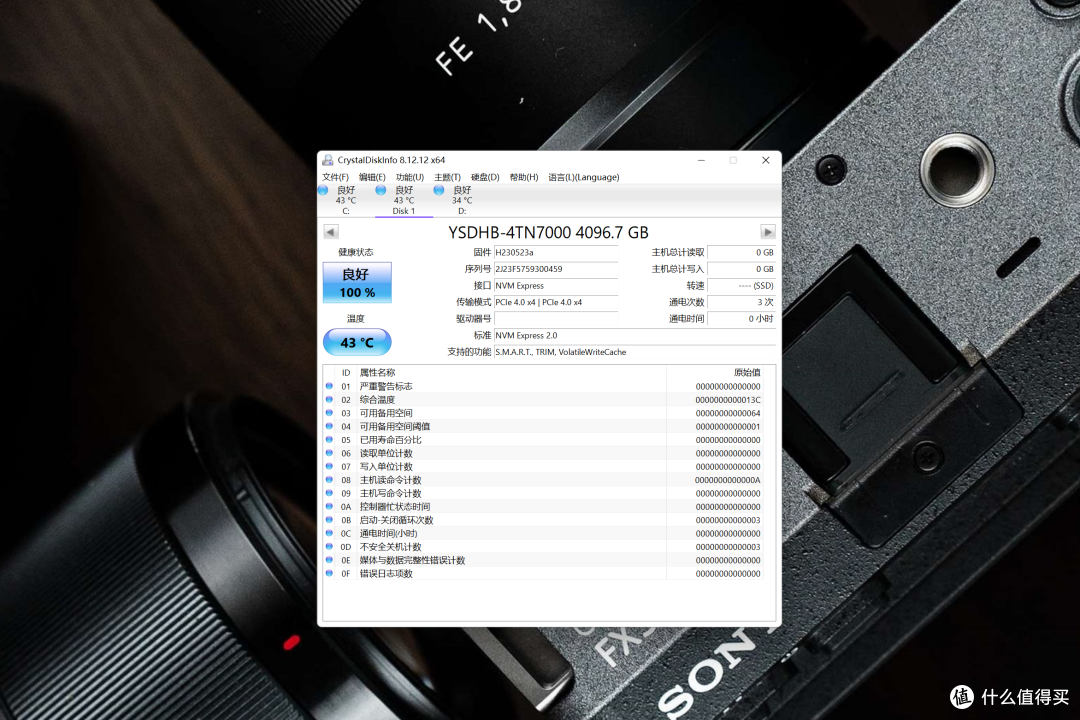Viewport: 1080px width, 720px height.
Task: Click the firmware field H230523a
Action: point(556,253)
